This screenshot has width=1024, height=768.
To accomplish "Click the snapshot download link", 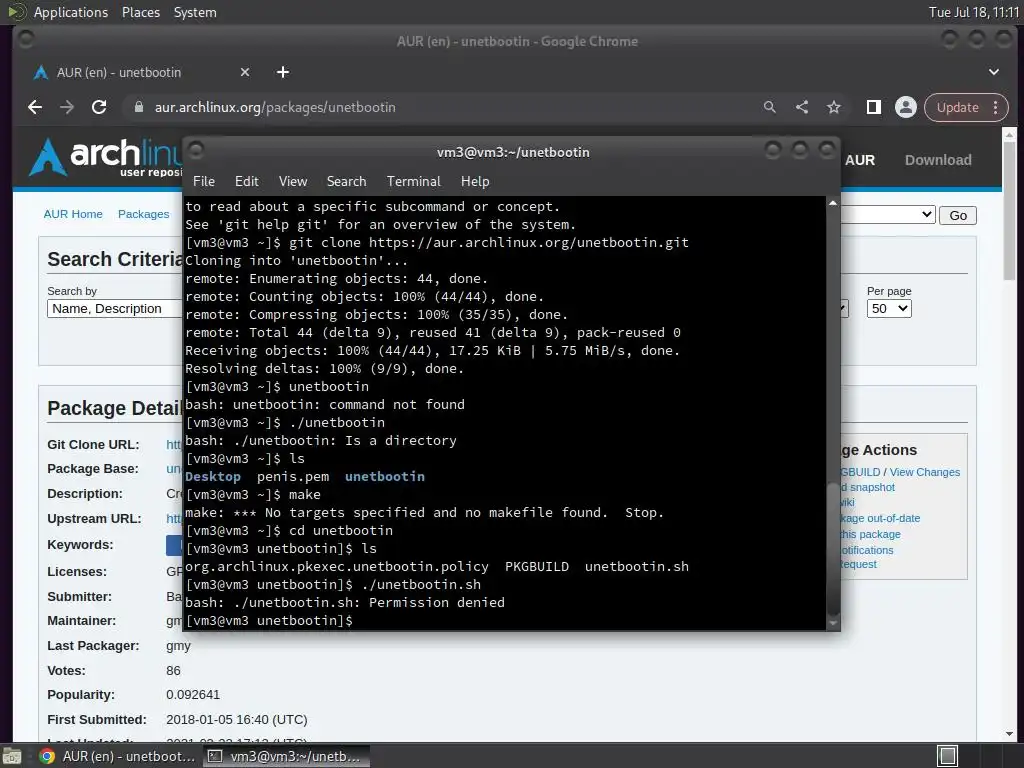I will click(x=868, y=487).
